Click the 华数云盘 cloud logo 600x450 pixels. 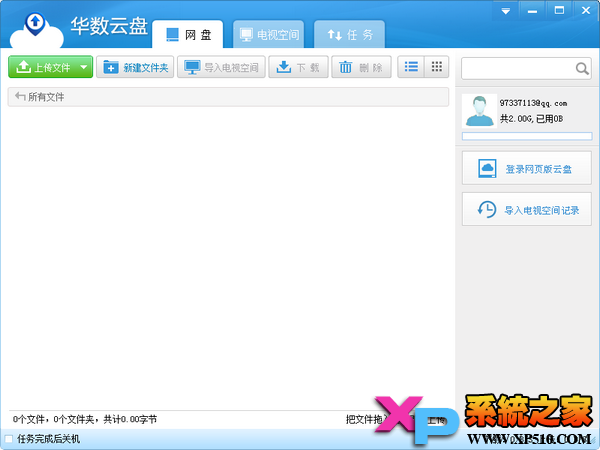tap(36, 31)
